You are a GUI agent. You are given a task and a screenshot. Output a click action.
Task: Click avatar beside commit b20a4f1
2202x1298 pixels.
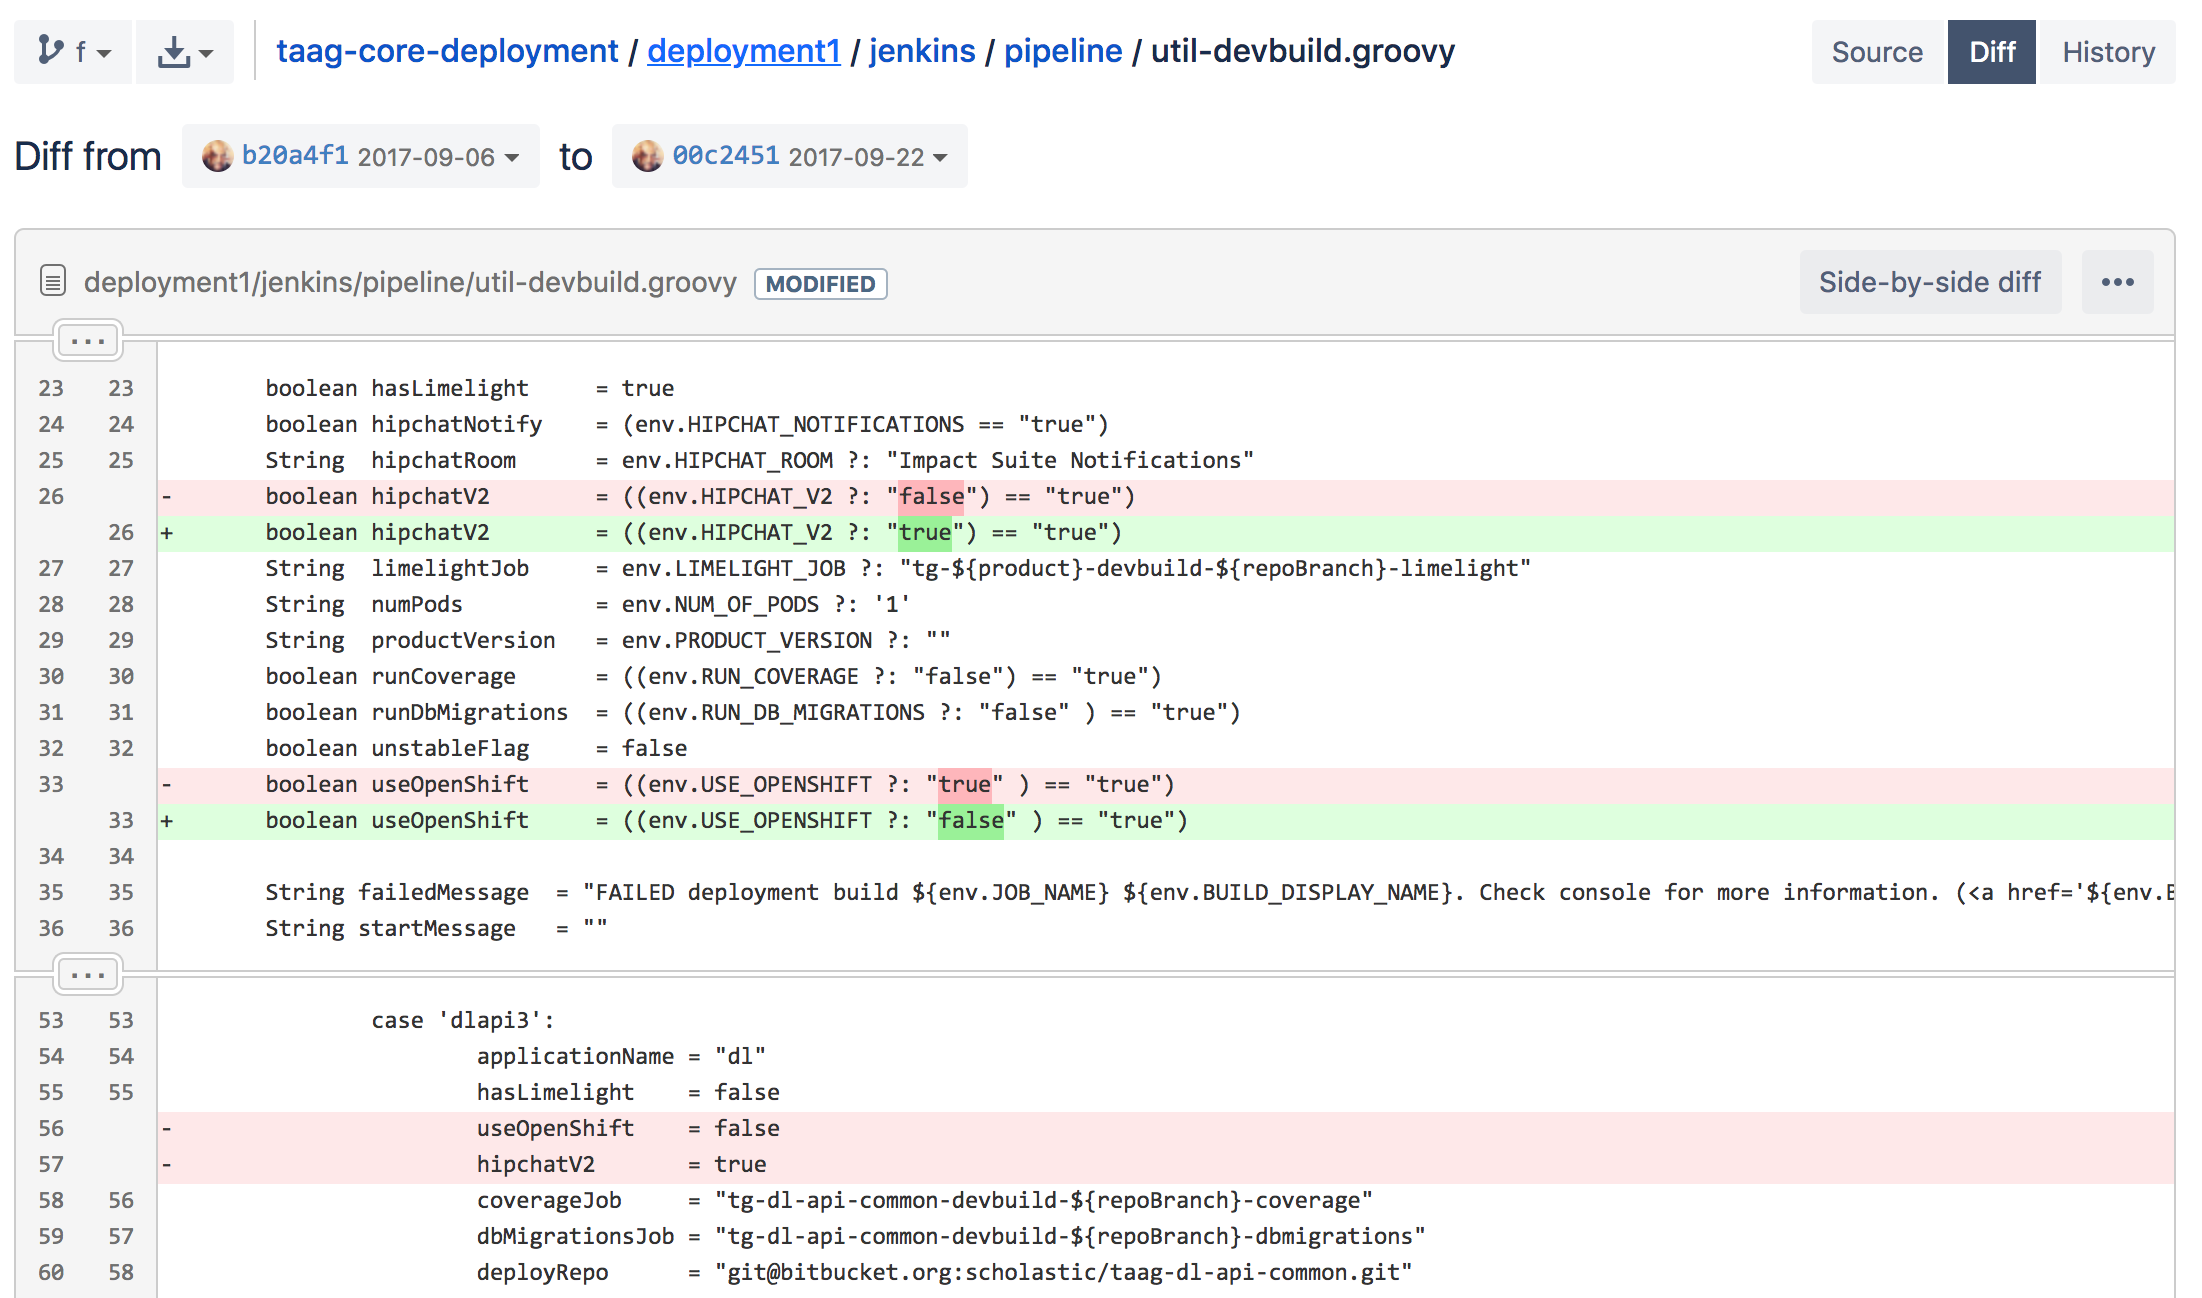pyautogui.click(x=217, y=156)
